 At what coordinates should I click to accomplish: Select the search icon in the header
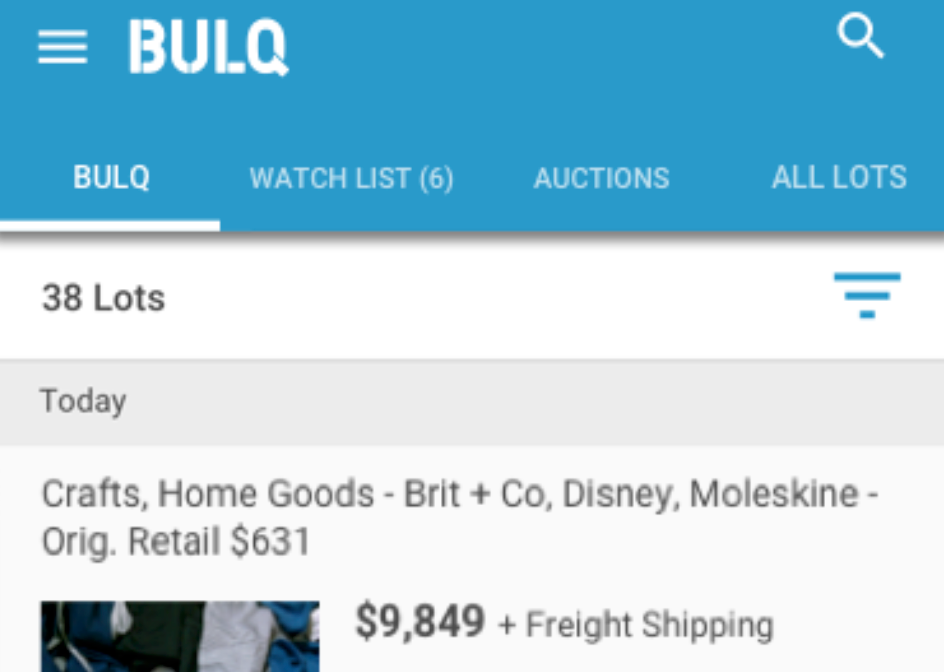click(x=861, y=38)
